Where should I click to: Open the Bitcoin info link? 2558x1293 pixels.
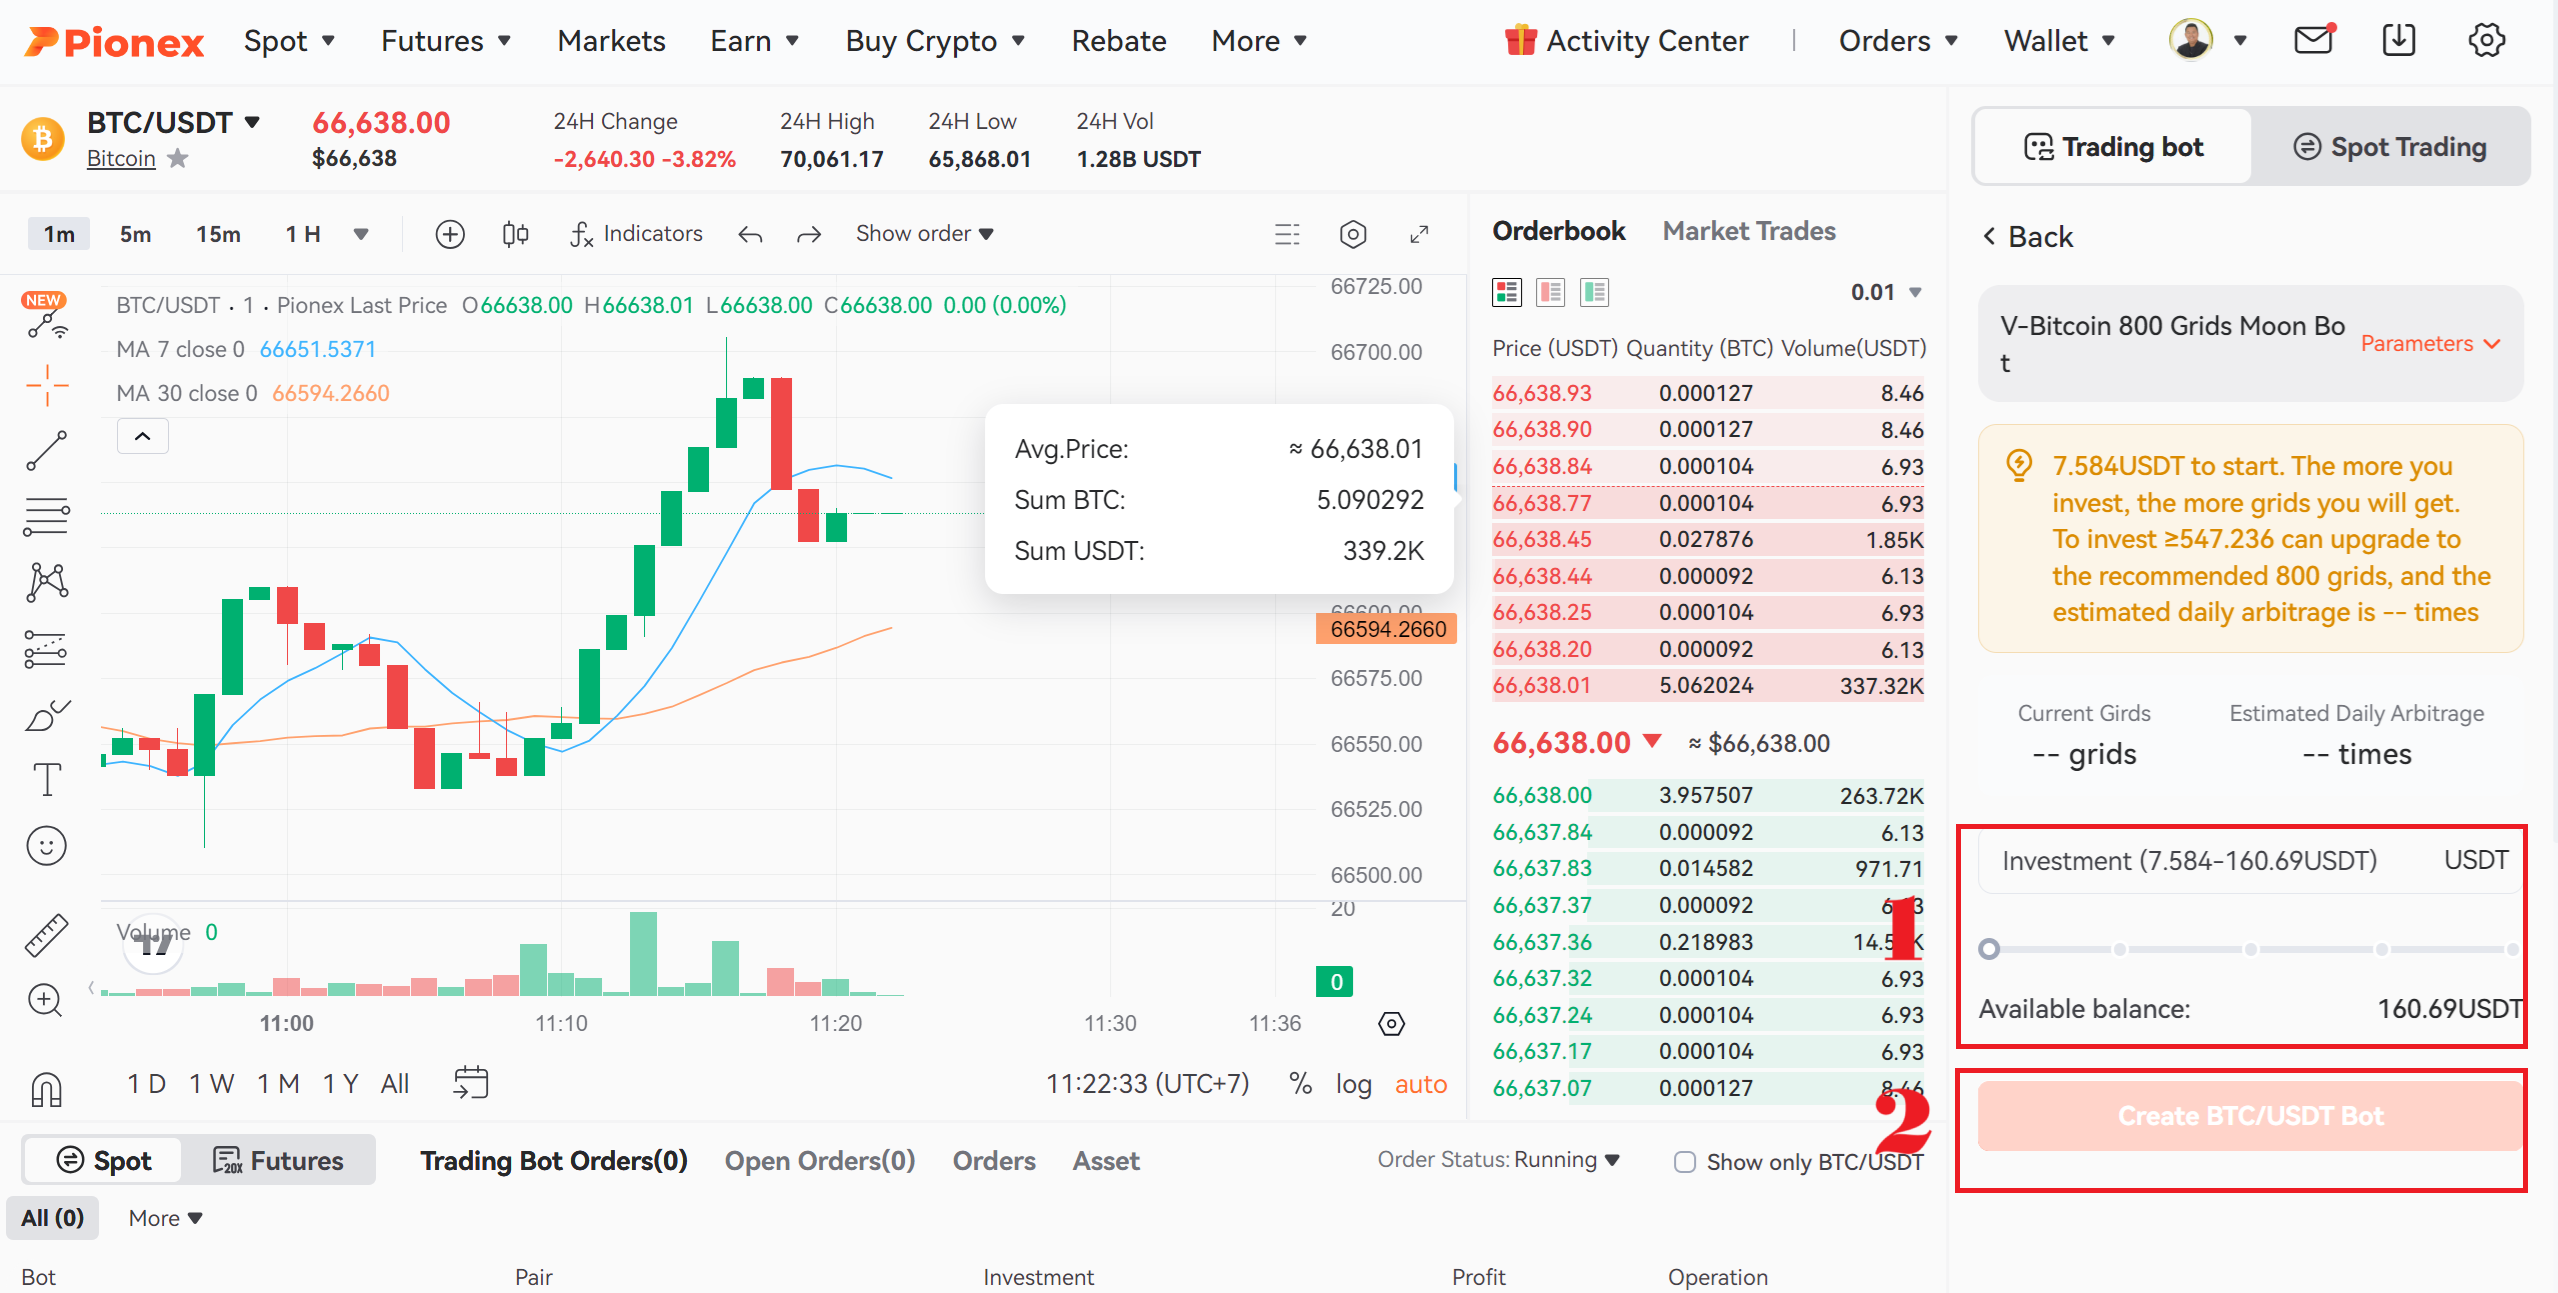pos(121,158)
